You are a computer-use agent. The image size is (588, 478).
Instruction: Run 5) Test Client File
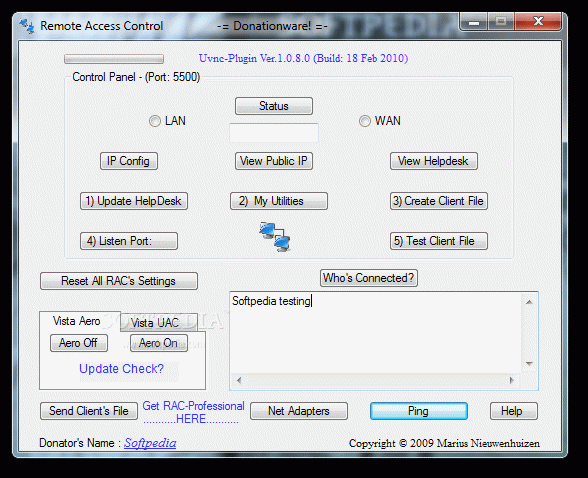438,241
